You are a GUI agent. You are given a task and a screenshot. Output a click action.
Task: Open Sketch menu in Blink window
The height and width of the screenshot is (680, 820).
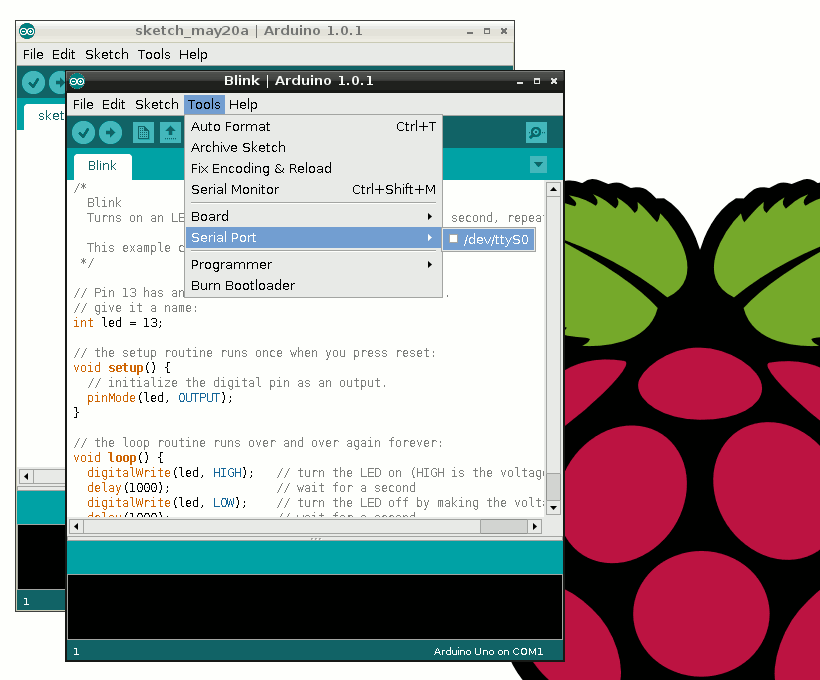click(x=157, y=105)
